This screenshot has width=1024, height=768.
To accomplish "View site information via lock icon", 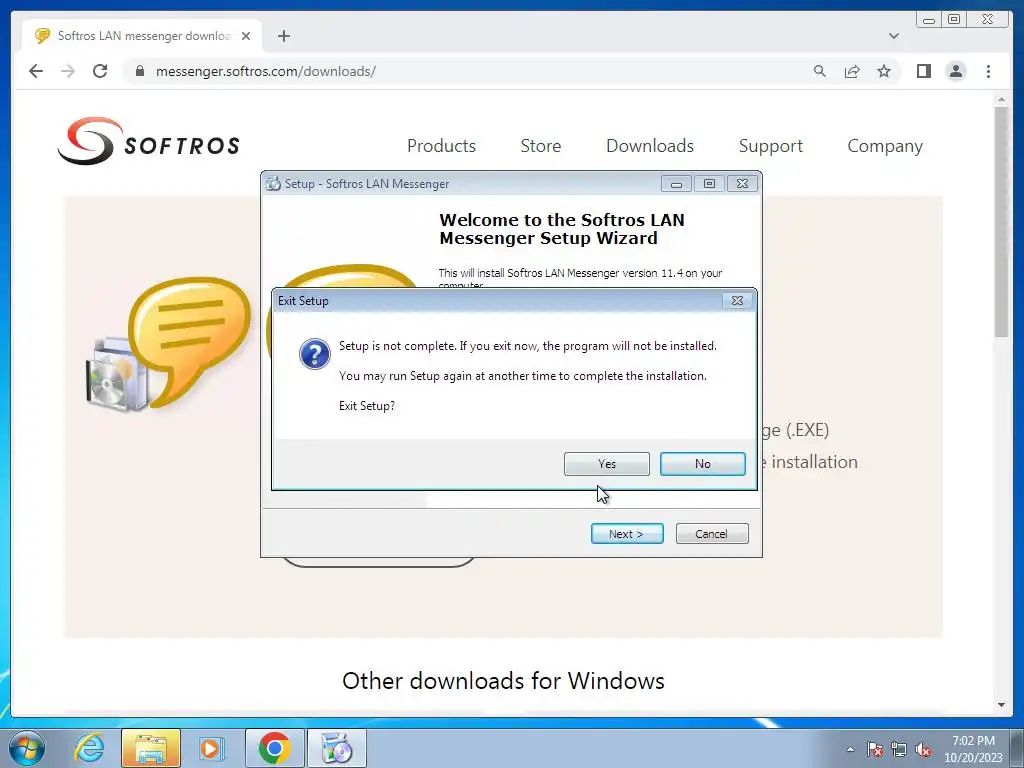I will coord(140,71).
